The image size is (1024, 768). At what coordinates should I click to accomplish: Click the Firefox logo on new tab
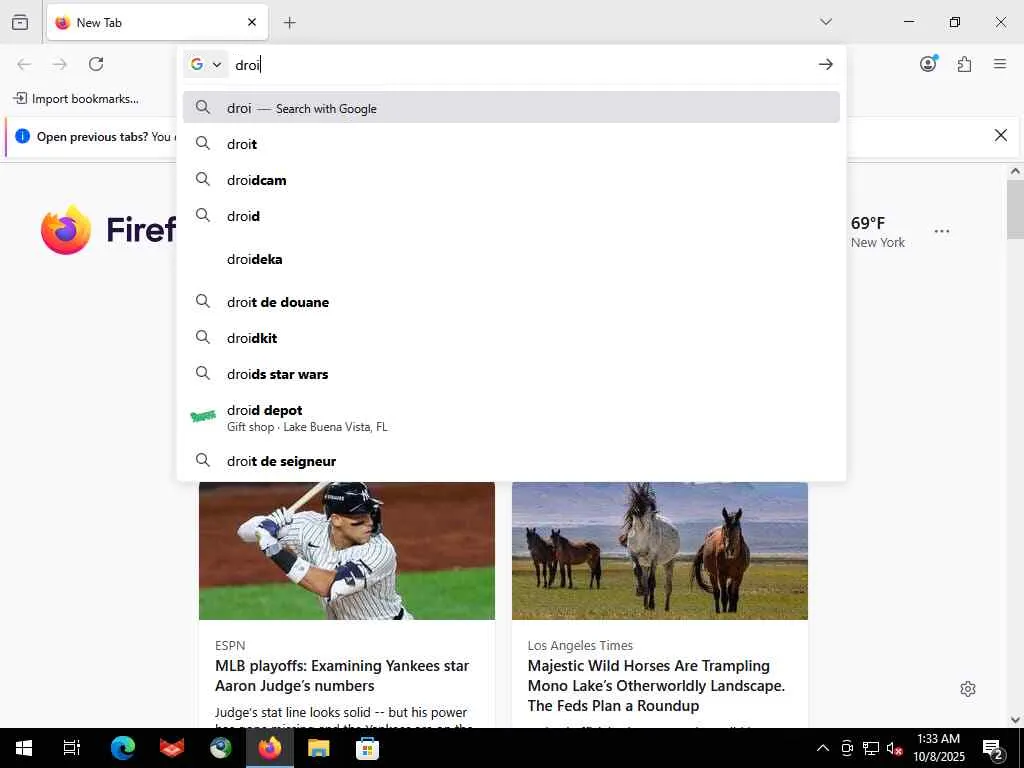point(65,230)
